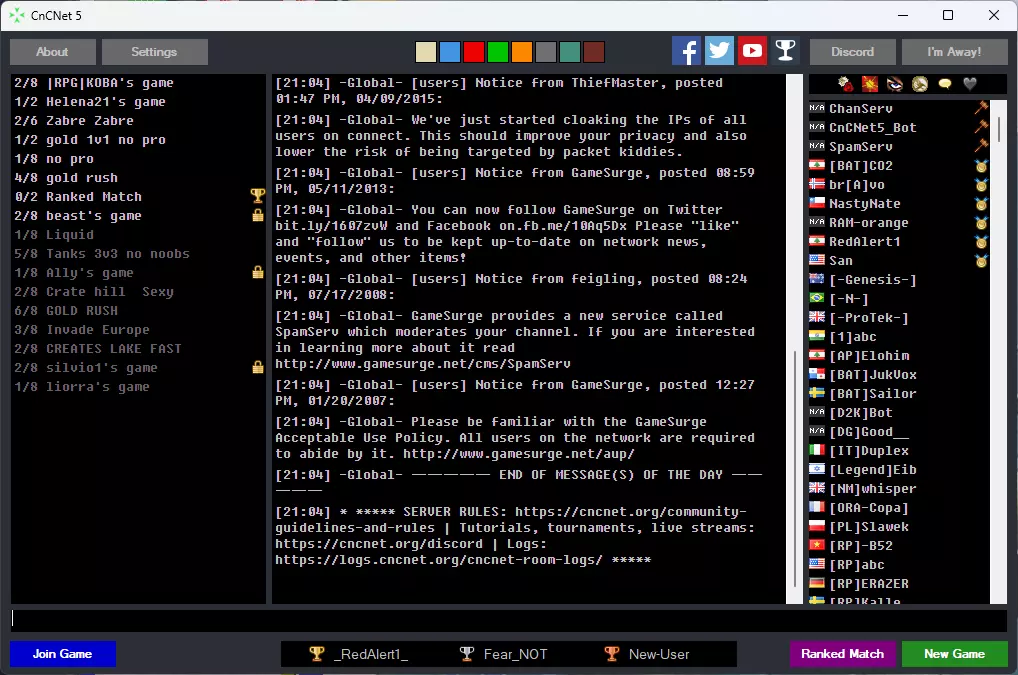The height and width of the screenshot is (675, 1018).
Task: Open the trophy ladder icon in top bar
Action: [x=786, y=51]
